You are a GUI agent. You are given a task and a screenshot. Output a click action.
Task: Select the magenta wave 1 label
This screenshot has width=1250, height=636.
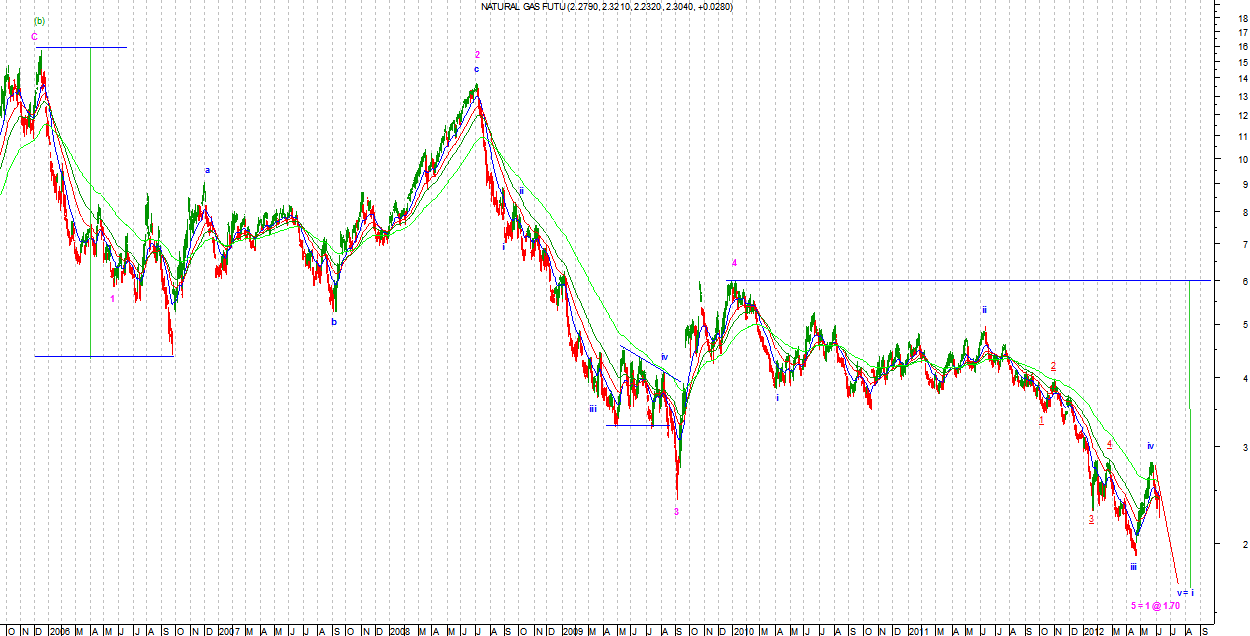pyautogui.click(x=113, y=298)
